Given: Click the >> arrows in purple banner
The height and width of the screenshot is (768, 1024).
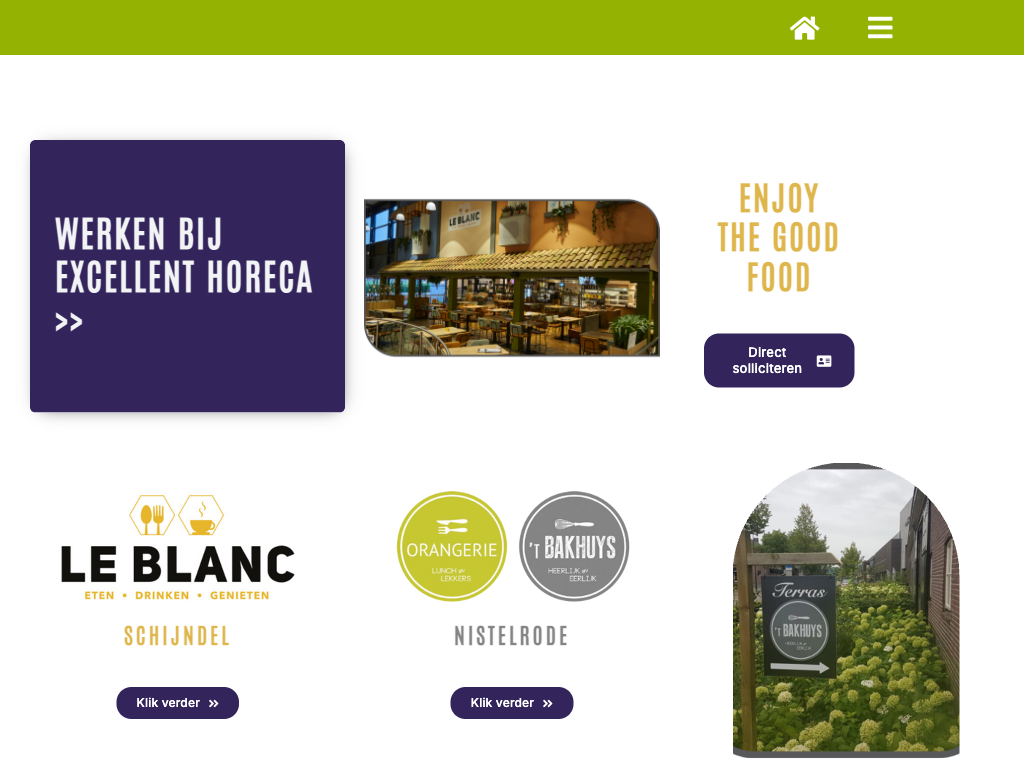Looking at the screenshot, I should [69, 322].
